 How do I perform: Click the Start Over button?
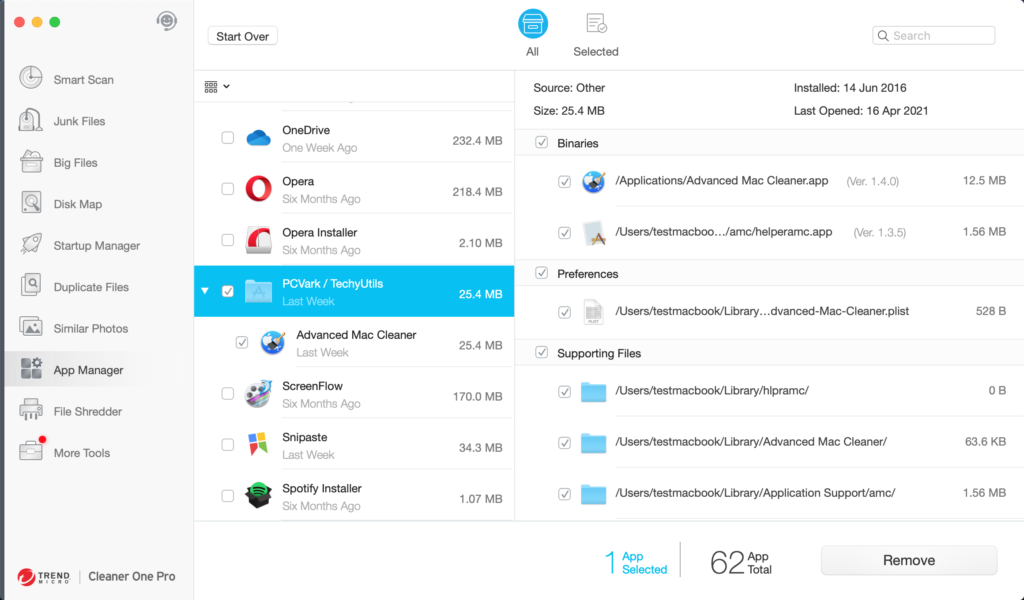click(x=243, y=36)
